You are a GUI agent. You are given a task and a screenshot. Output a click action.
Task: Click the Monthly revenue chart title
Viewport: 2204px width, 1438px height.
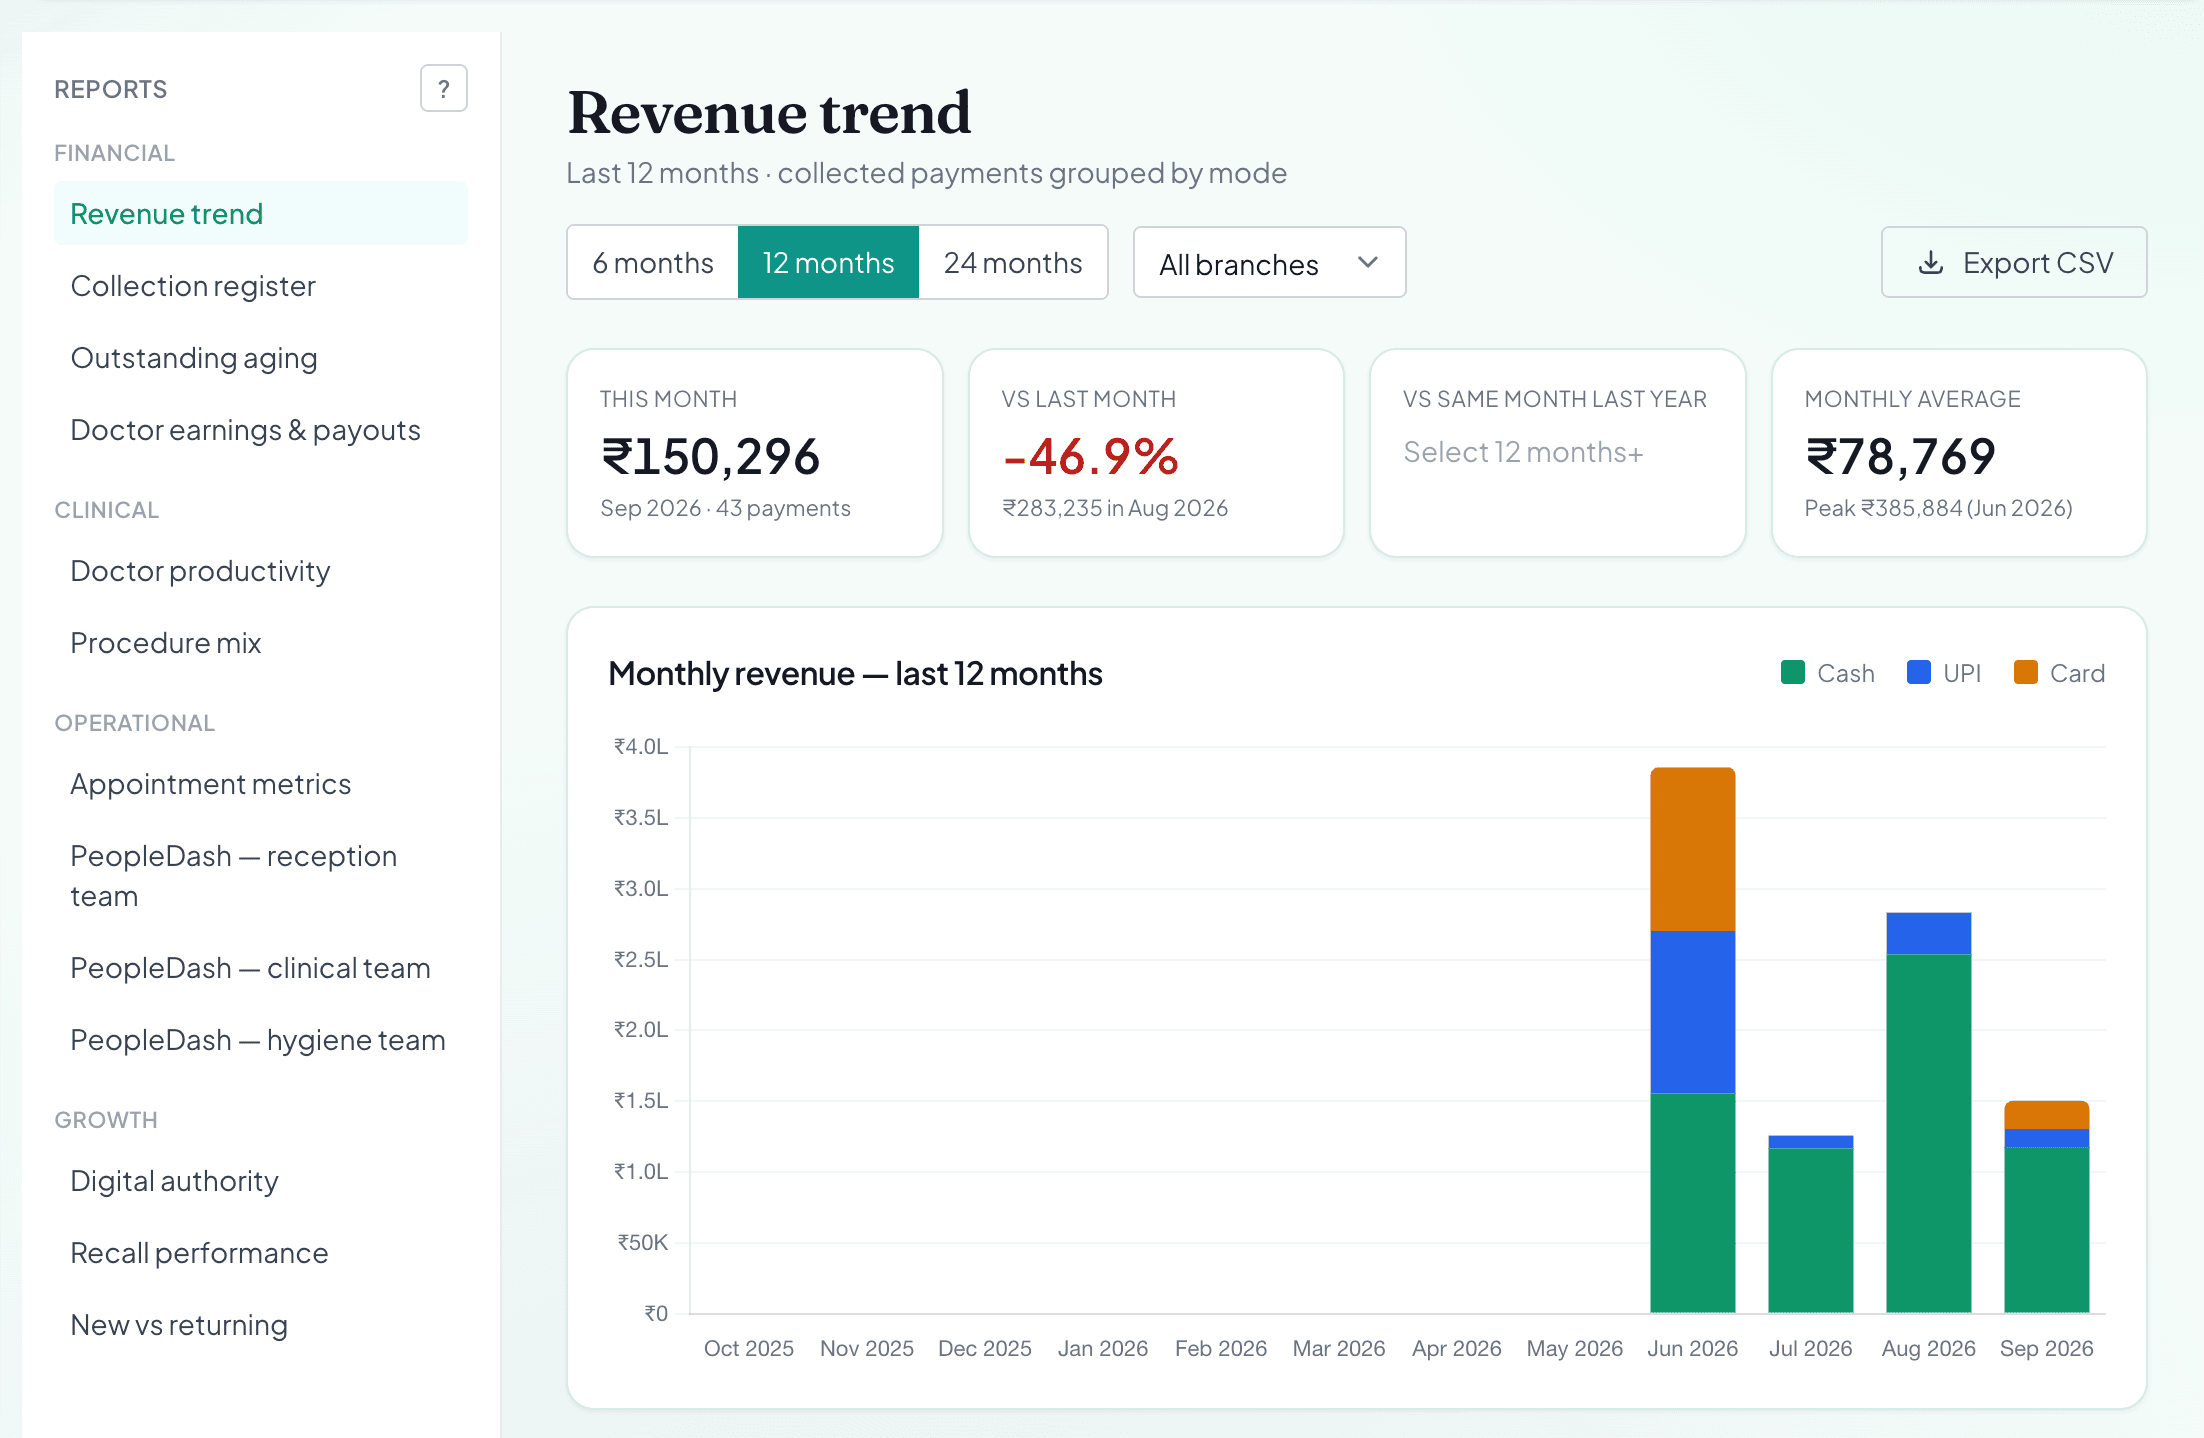coord(855,673)
